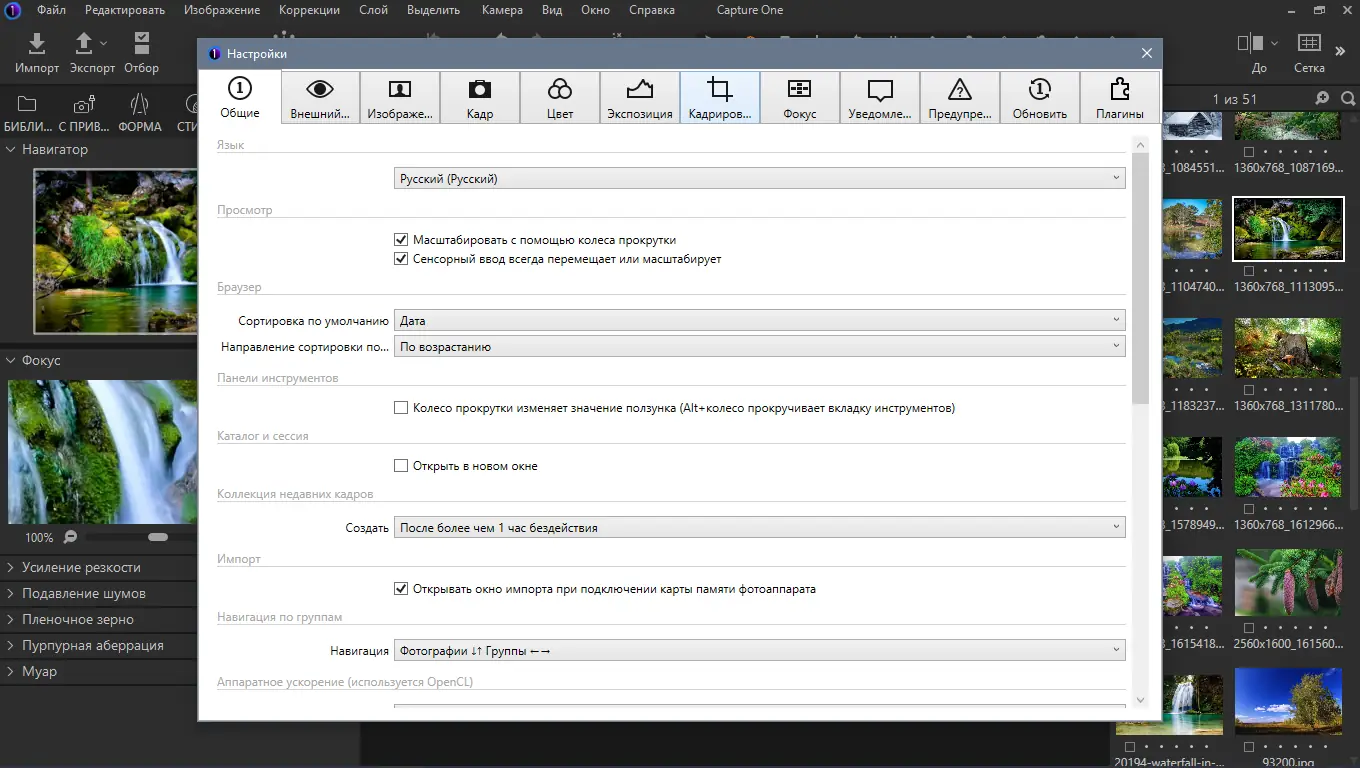
Task: Select the 1360x768_1311780 forest stump thumbnail
Action: click(x=1287, y=347)
